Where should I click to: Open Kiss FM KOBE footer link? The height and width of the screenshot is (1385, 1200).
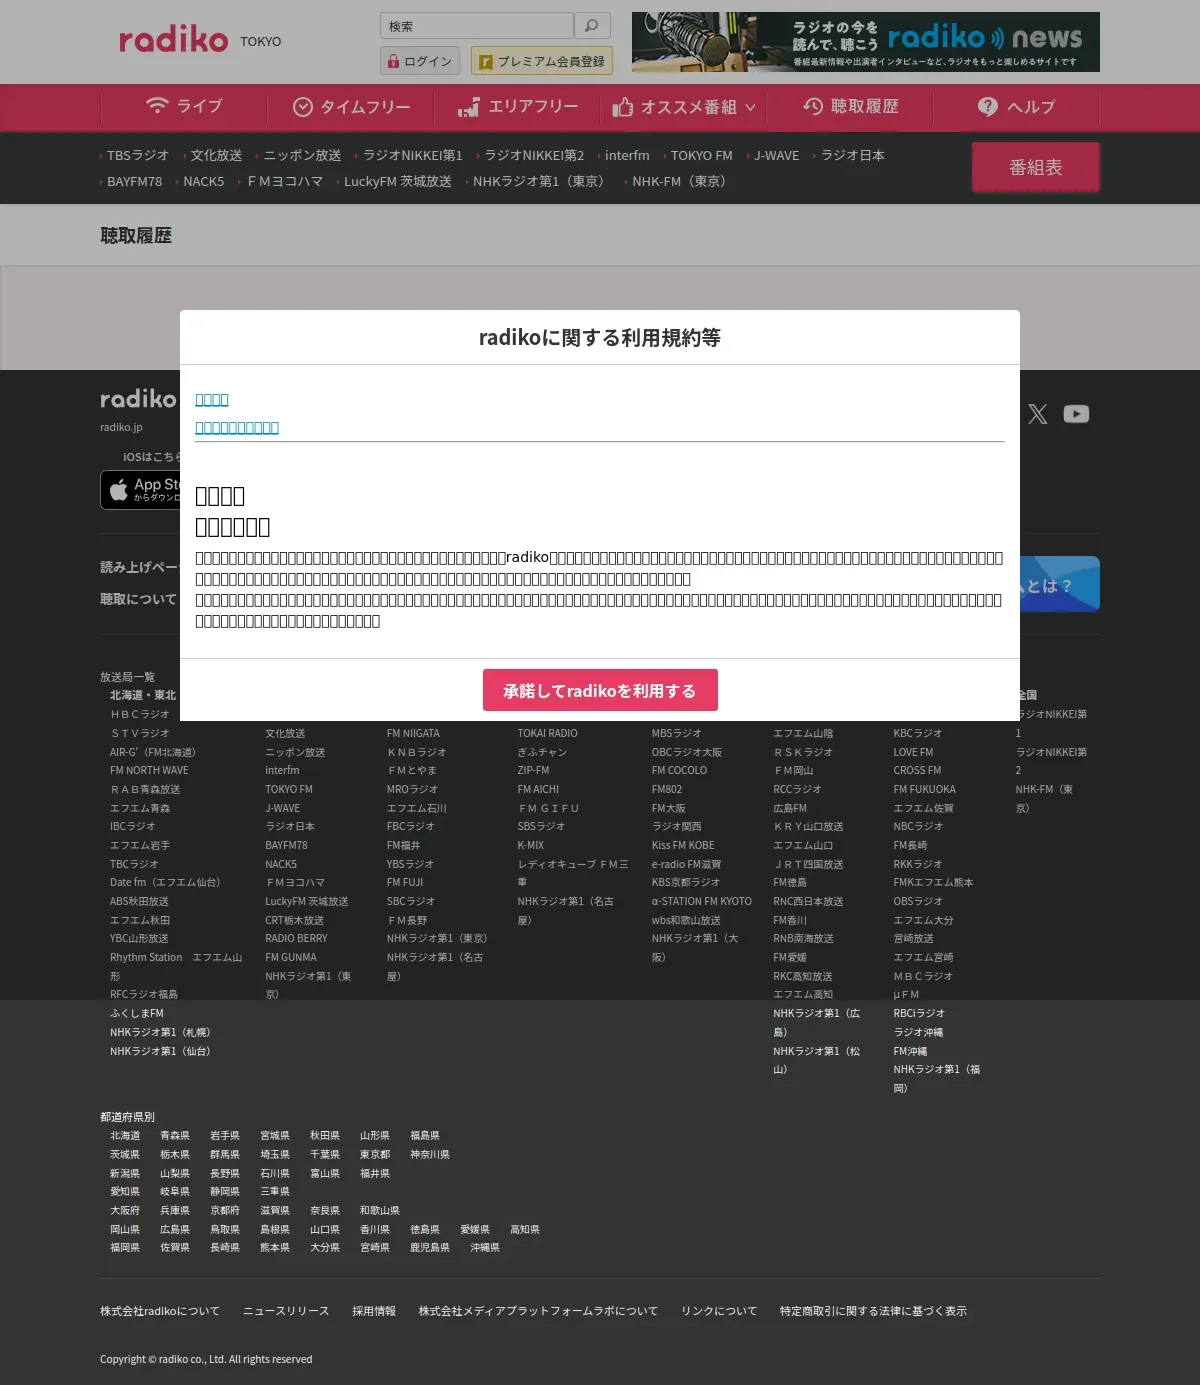pos(683,846)
